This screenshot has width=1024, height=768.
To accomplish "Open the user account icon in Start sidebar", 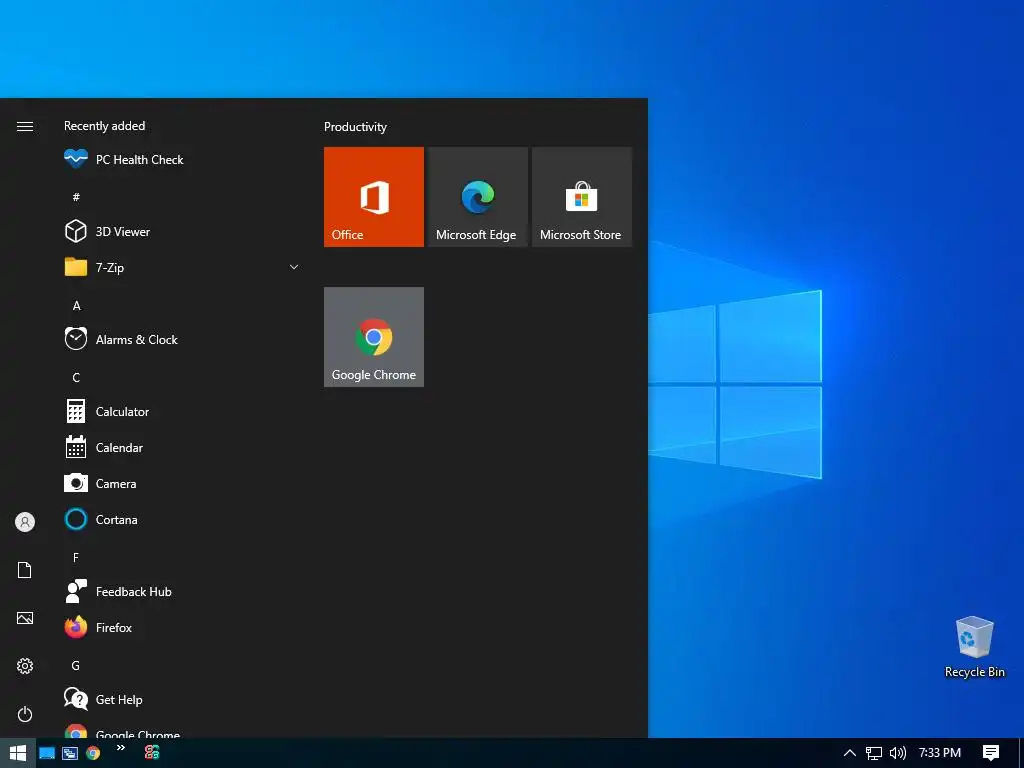I will click(x=25, y=522).
